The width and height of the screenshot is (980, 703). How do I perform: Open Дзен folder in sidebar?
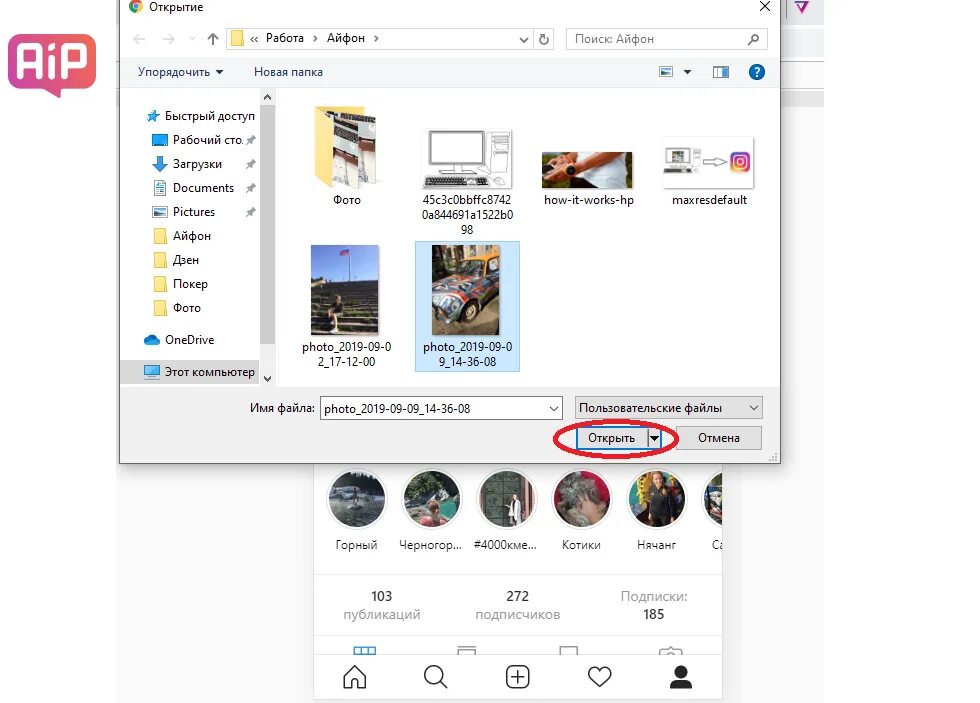coord(176,260)
